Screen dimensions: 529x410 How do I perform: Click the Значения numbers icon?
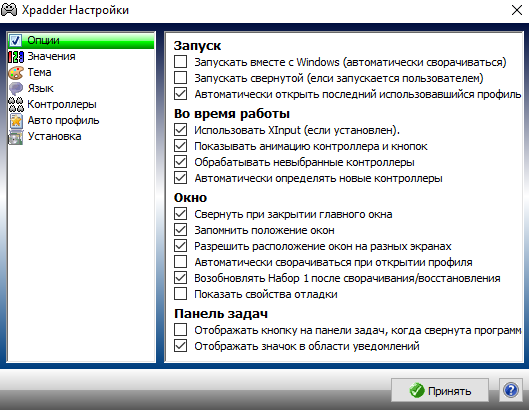coord(16,56)
